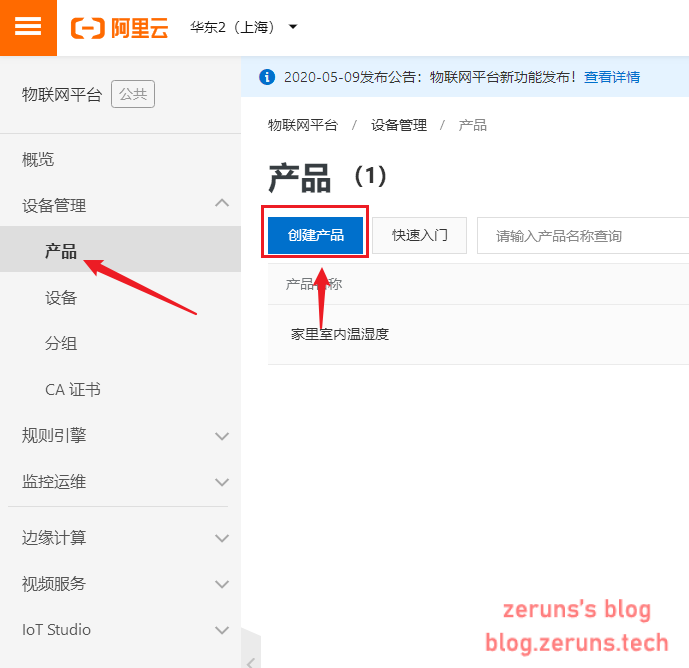Image resolution: width=689 pixels, height=668 pixels.
Task: Click the 创建产品 button
Action: pyautogui.click(x=316, y=235)
